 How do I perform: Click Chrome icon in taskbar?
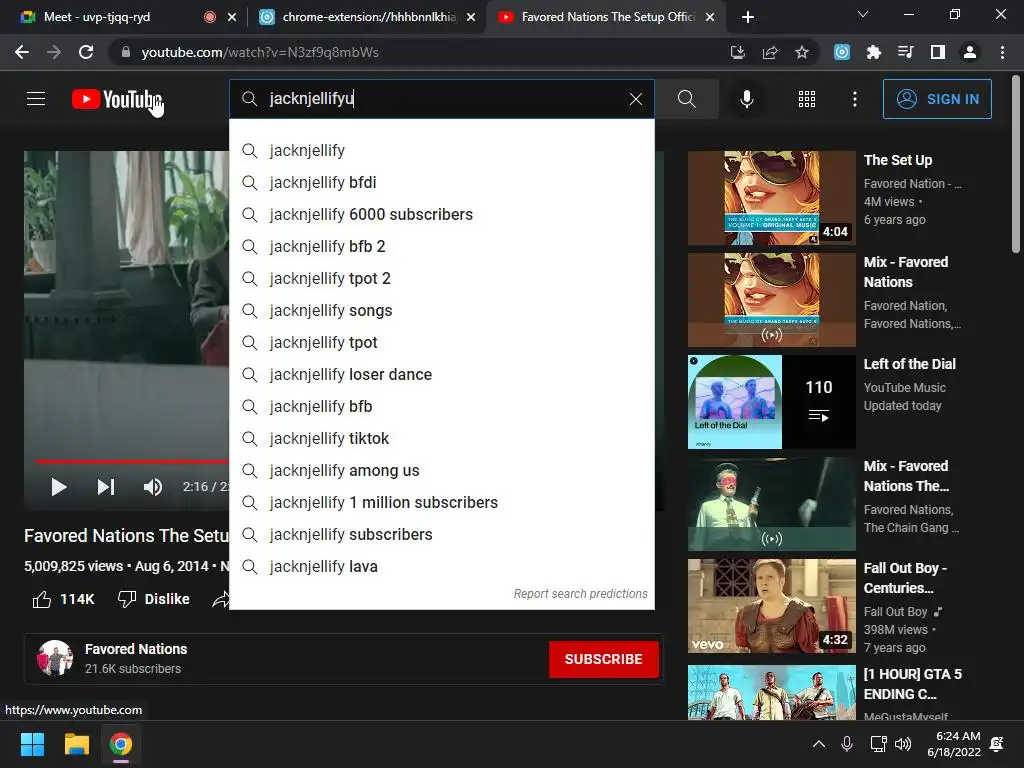click(x=120, y=744)
